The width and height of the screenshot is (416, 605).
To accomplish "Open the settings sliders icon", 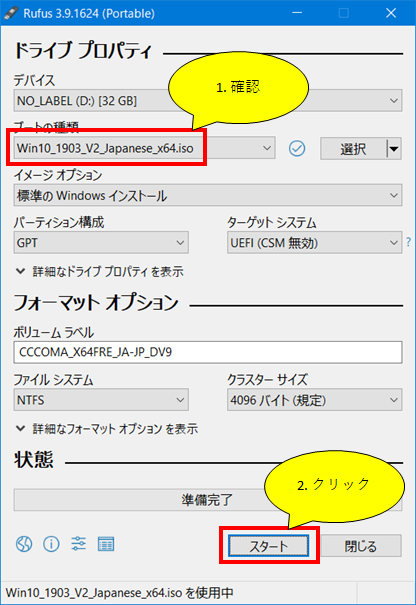I will pyautogui.click(x=78, y=544).
